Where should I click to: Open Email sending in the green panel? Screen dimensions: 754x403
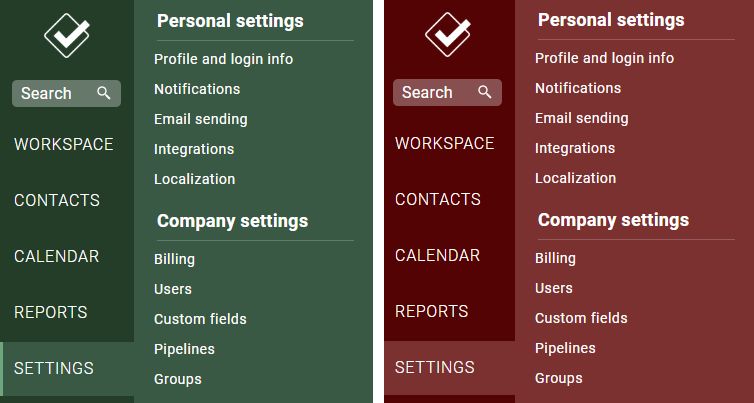(201, 119)
